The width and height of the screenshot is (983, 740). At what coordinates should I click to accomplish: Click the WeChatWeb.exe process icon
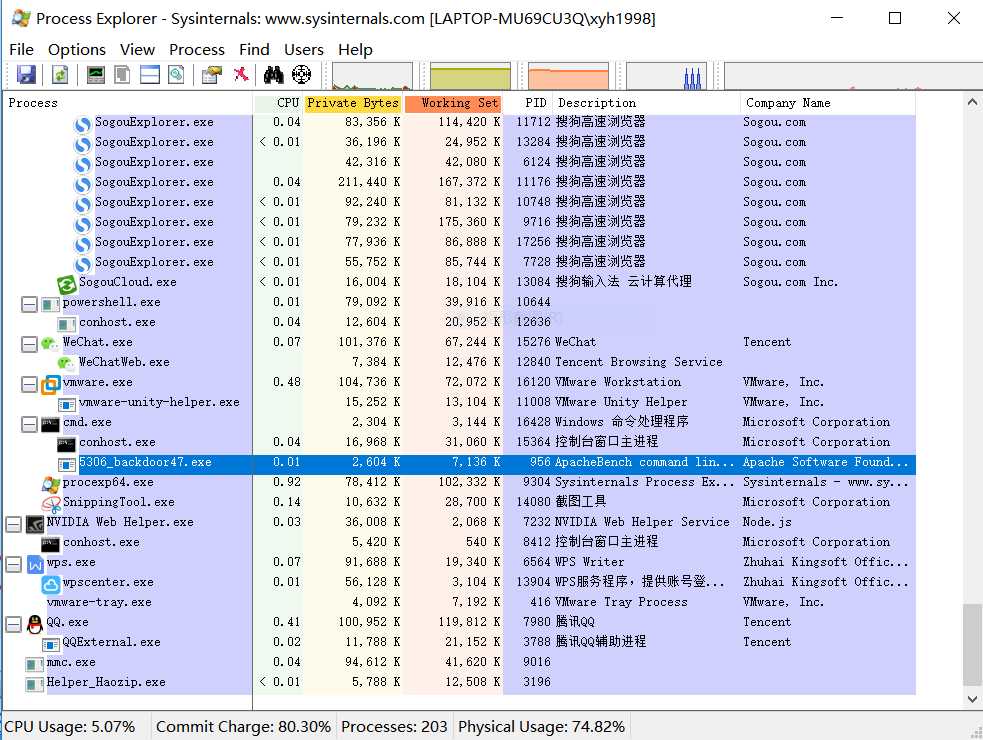tap(66, 363)
